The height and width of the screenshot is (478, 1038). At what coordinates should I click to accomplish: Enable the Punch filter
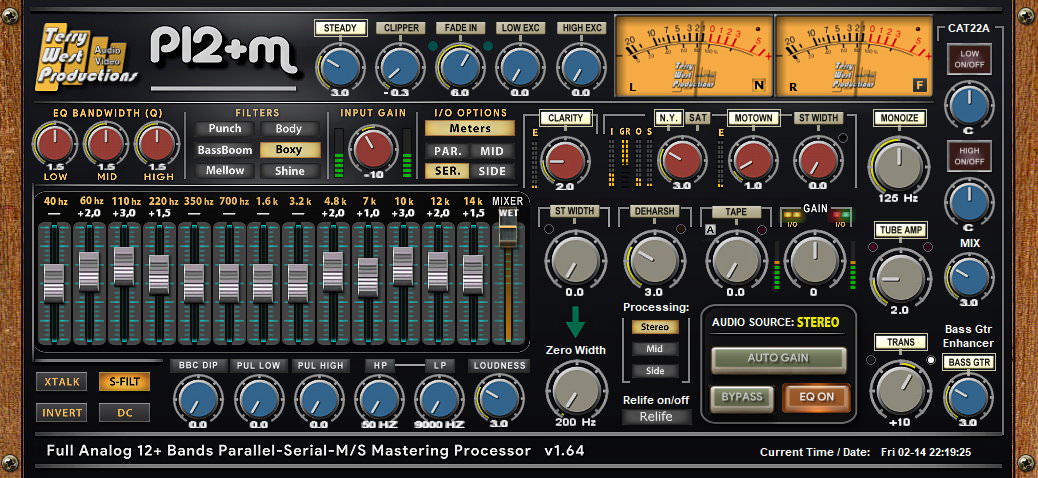tap(225, 128)
